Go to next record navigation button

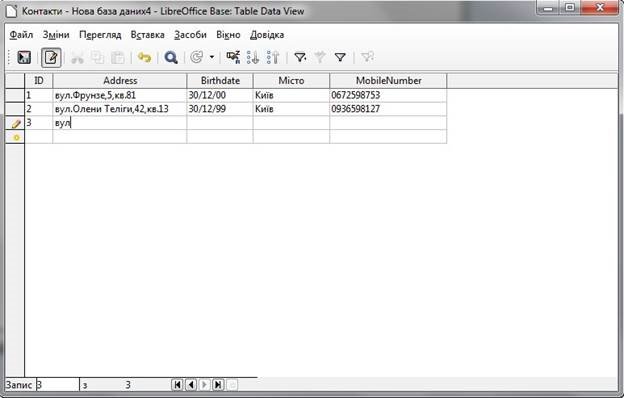[205, 384]
